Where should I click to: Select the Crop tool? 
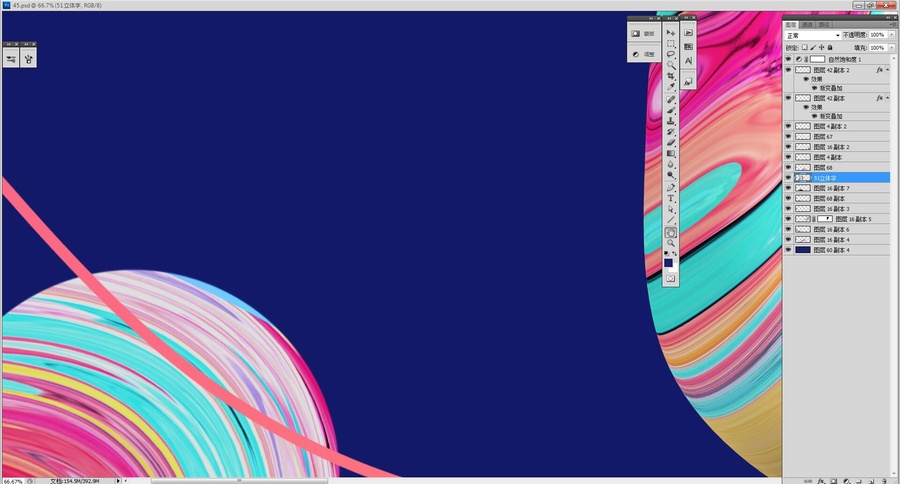pyautogui.click(x=670, y=76)
